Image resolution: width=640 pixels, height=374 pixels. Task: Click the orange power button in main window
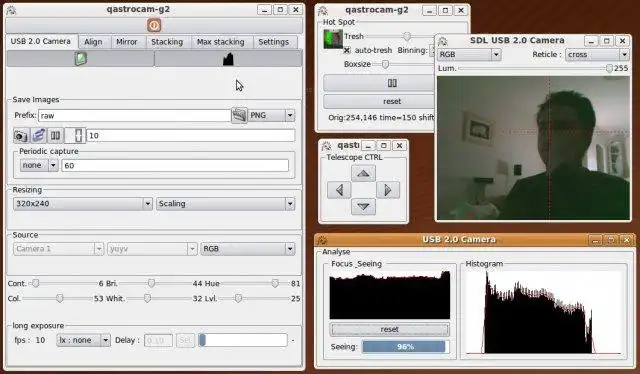(x=154, y=26)
